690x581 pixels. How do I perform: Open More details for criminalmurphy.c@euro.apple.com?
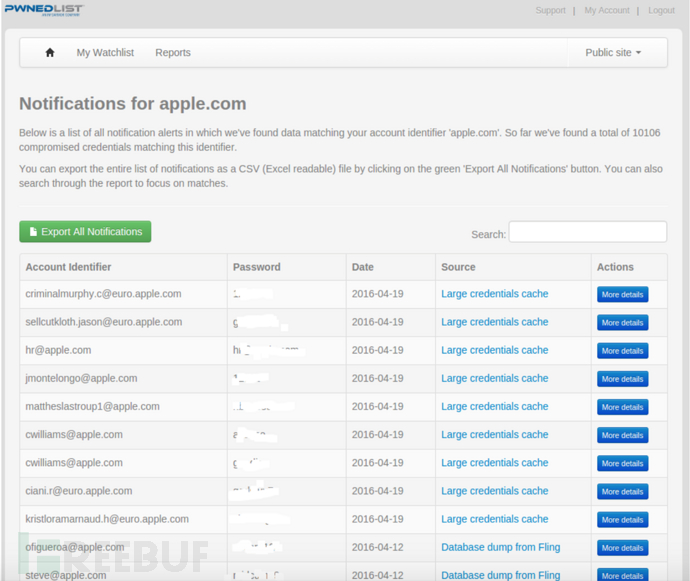pyautogui.click(x=622, y=294)
